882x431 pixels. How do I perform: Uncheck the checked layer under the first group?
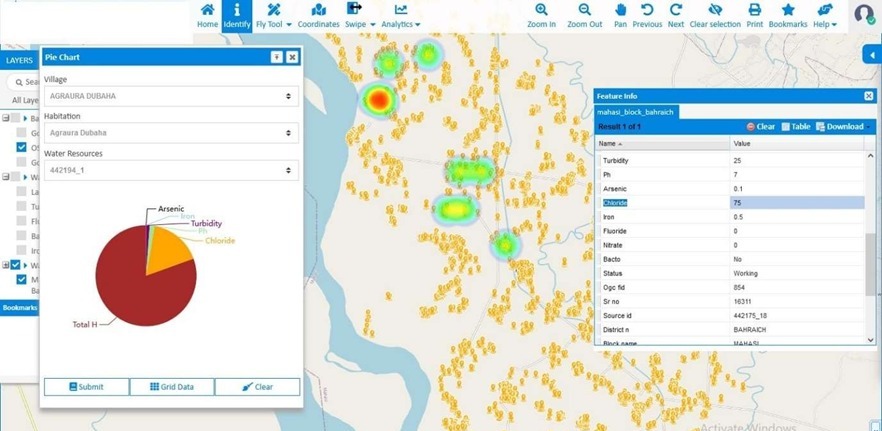pos(22,147)
